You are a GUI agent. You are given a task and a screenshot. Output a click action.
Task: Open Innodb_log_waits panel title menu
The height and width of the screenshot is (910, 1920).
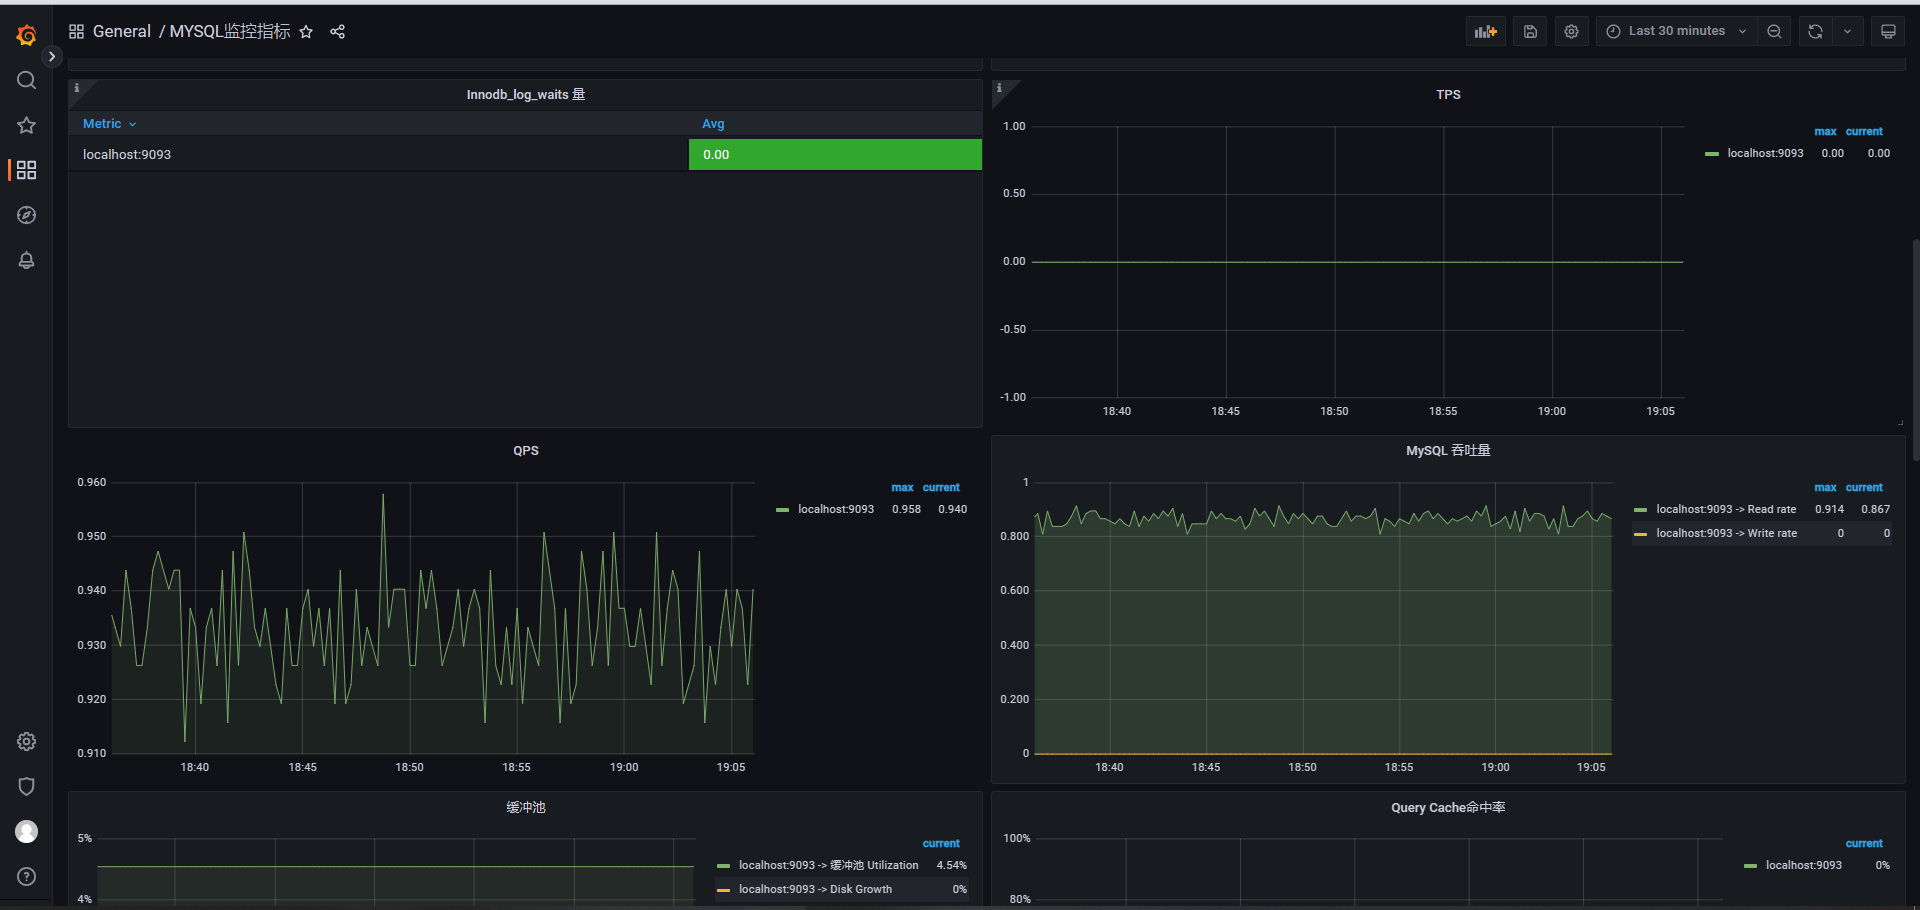526,95
